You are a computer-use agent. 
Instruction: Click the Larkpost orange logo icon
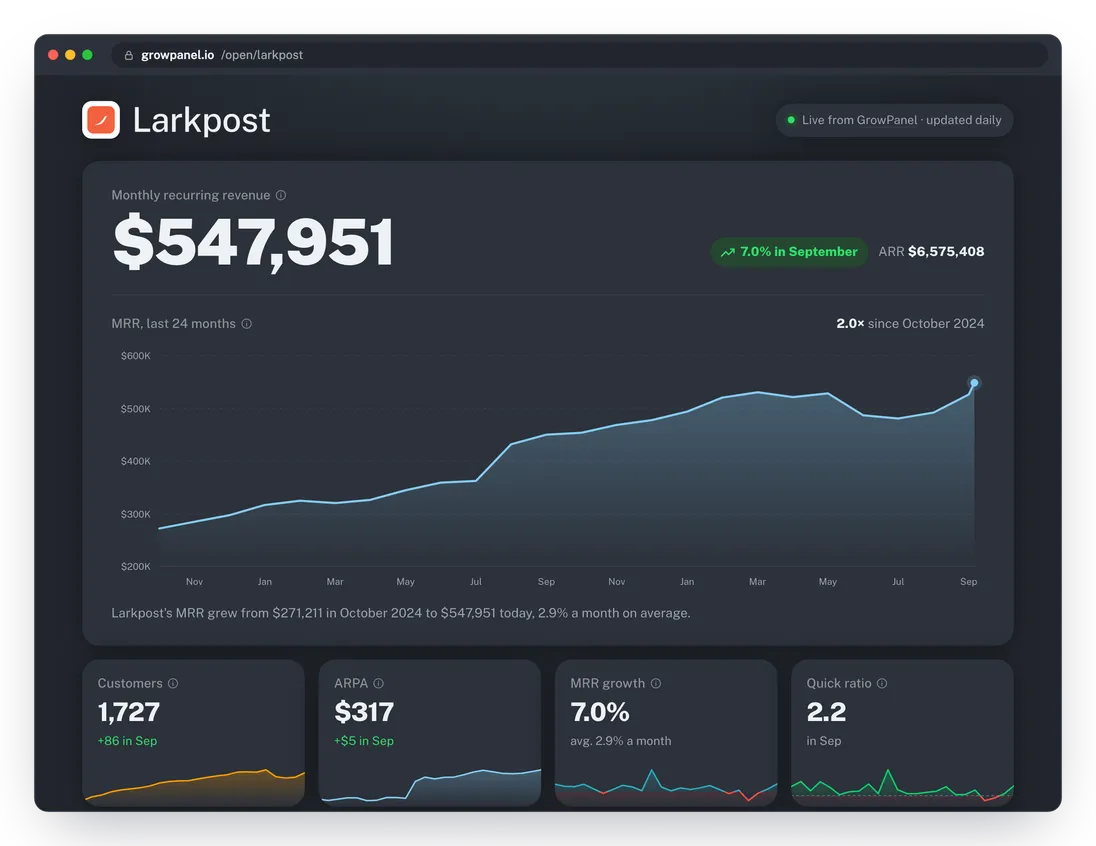pyautogui.click(x=101, y=120)
